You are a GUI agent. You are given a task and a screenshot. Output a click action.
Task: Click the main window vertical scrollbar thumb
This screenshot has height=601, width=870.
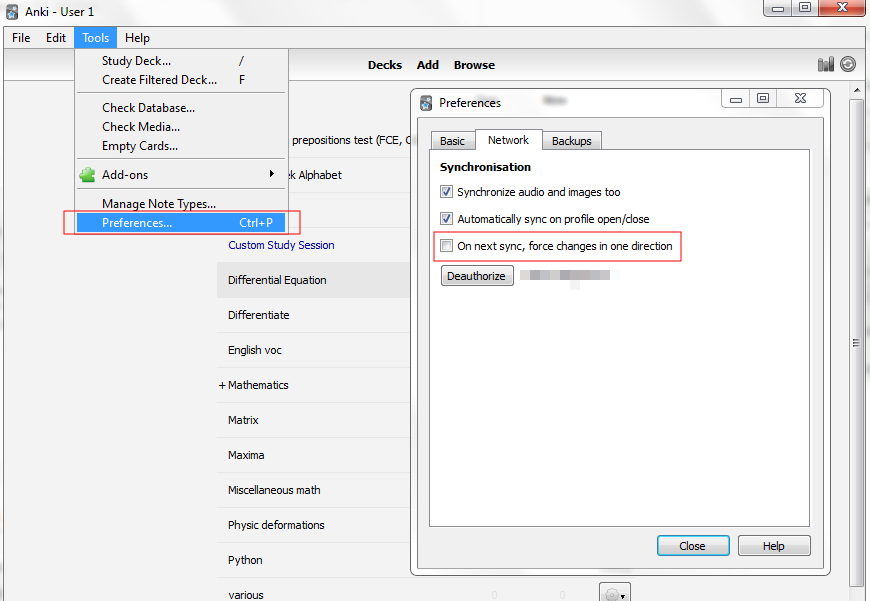855,342
